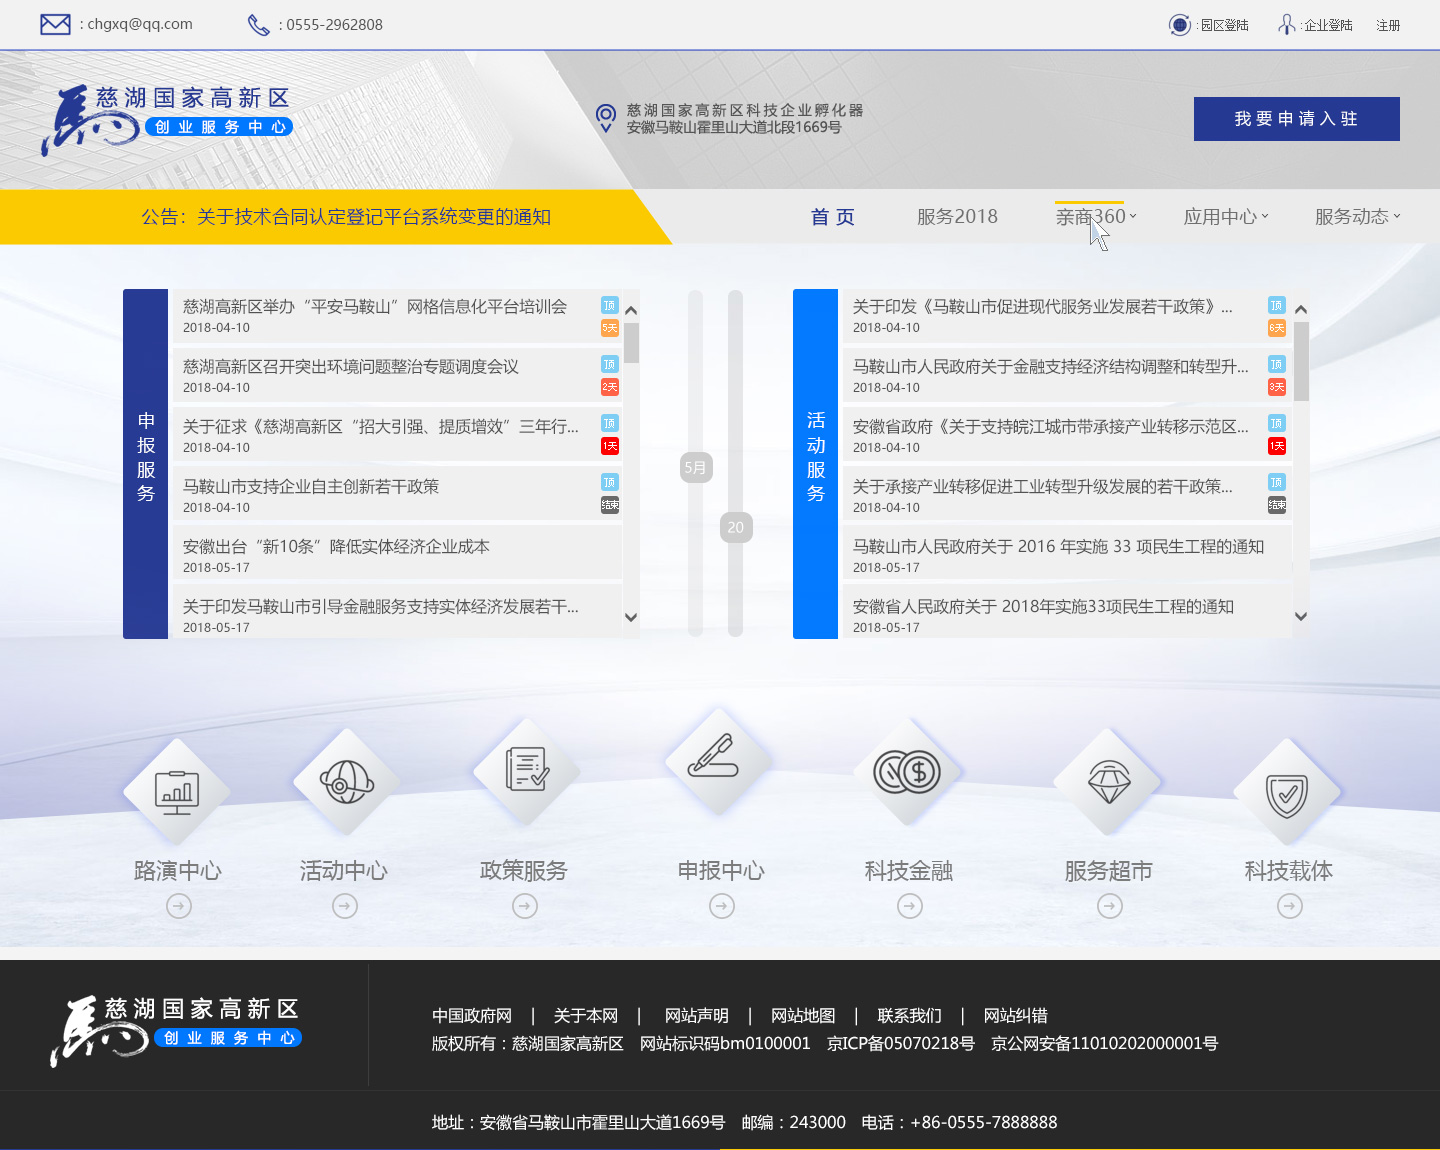Go to the 首页 navigation tab

832,217
